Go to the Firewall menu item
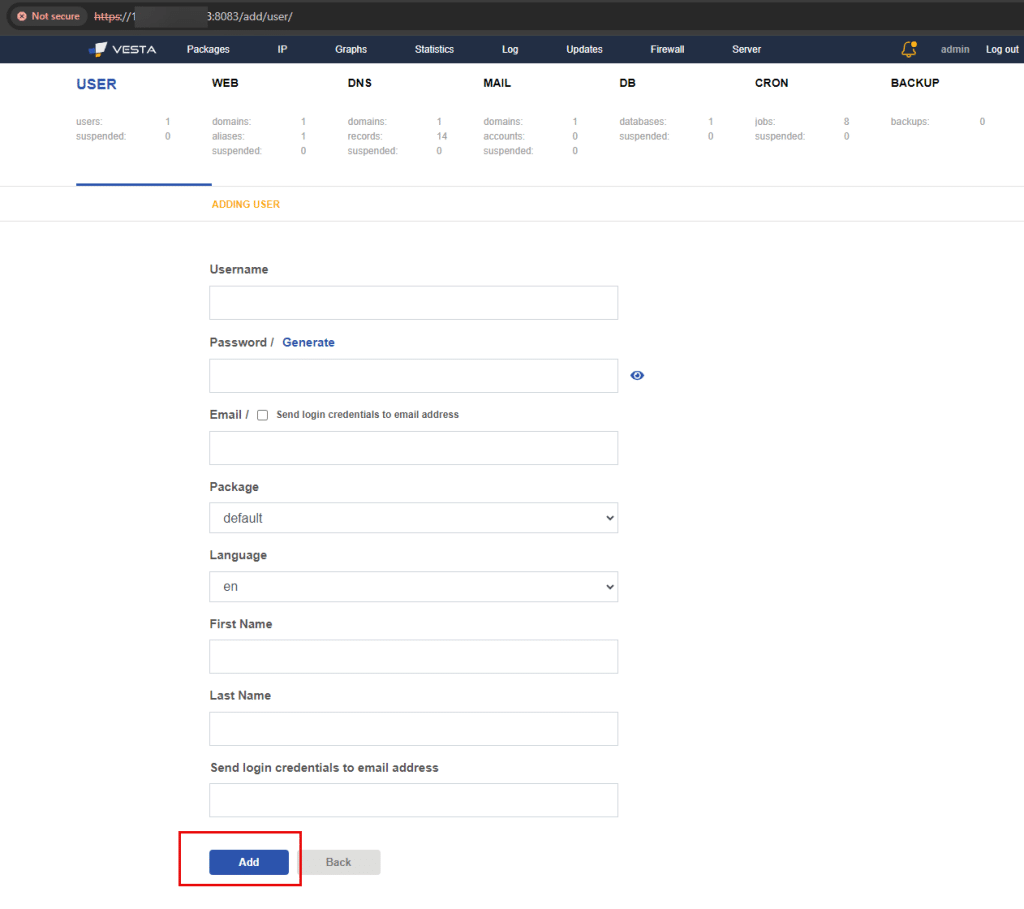Screen dimensions: 1024x909 click(667, 49)
